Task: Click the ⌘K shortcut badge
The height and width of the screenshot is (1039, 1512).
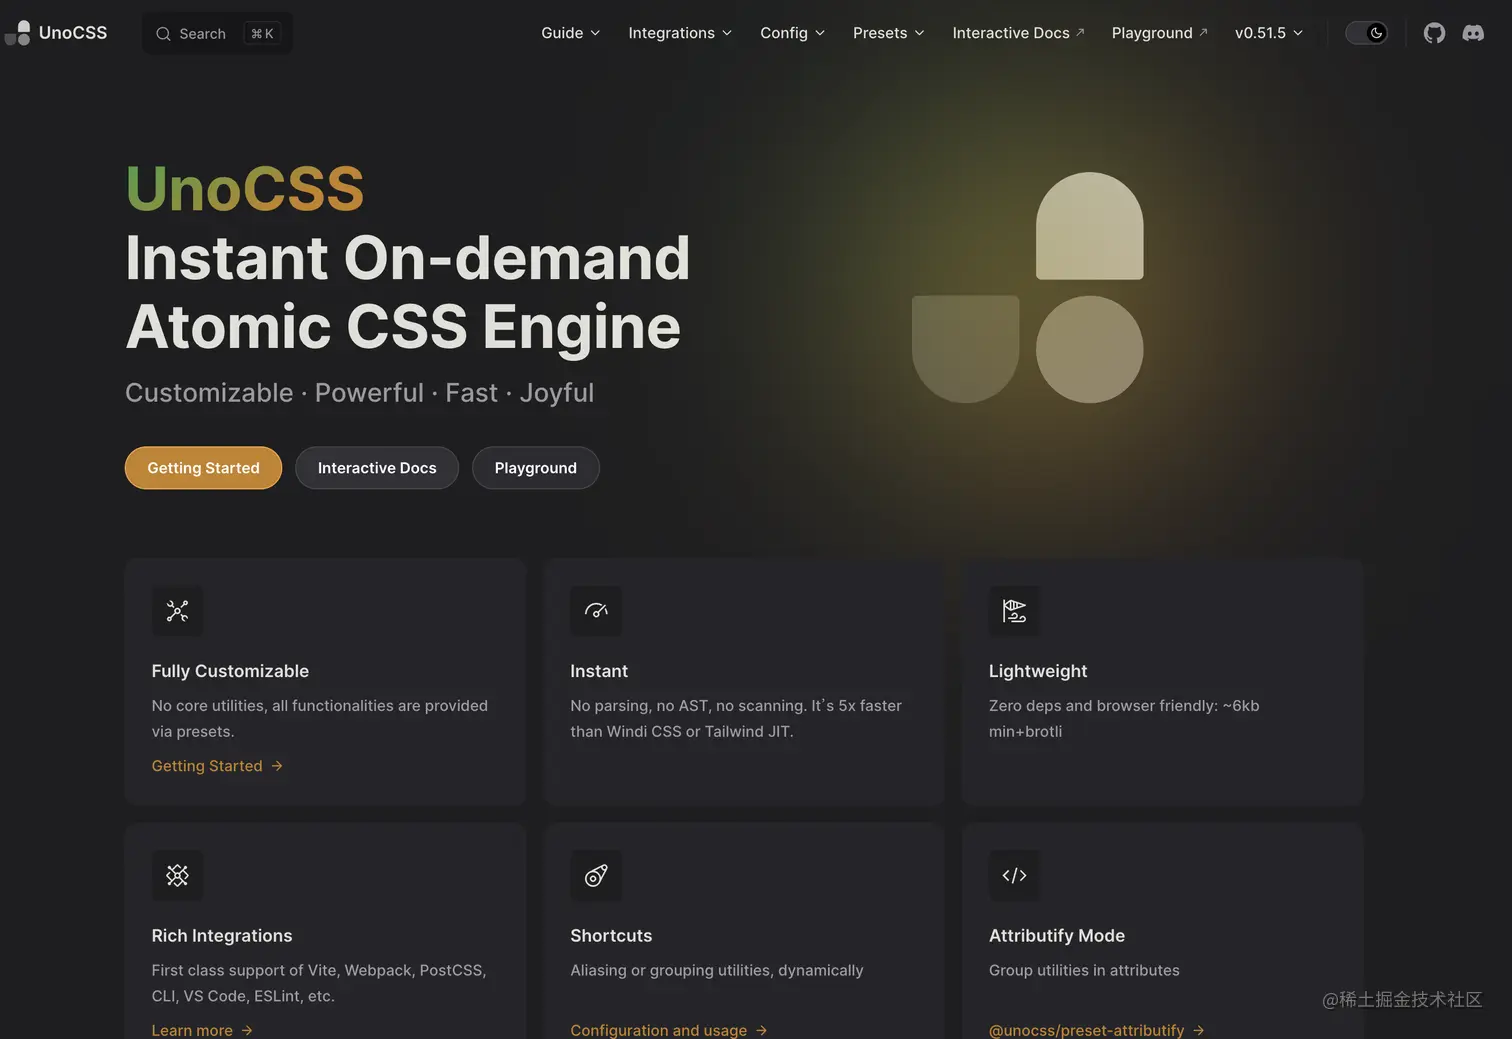Action: [x=263, y=34]
